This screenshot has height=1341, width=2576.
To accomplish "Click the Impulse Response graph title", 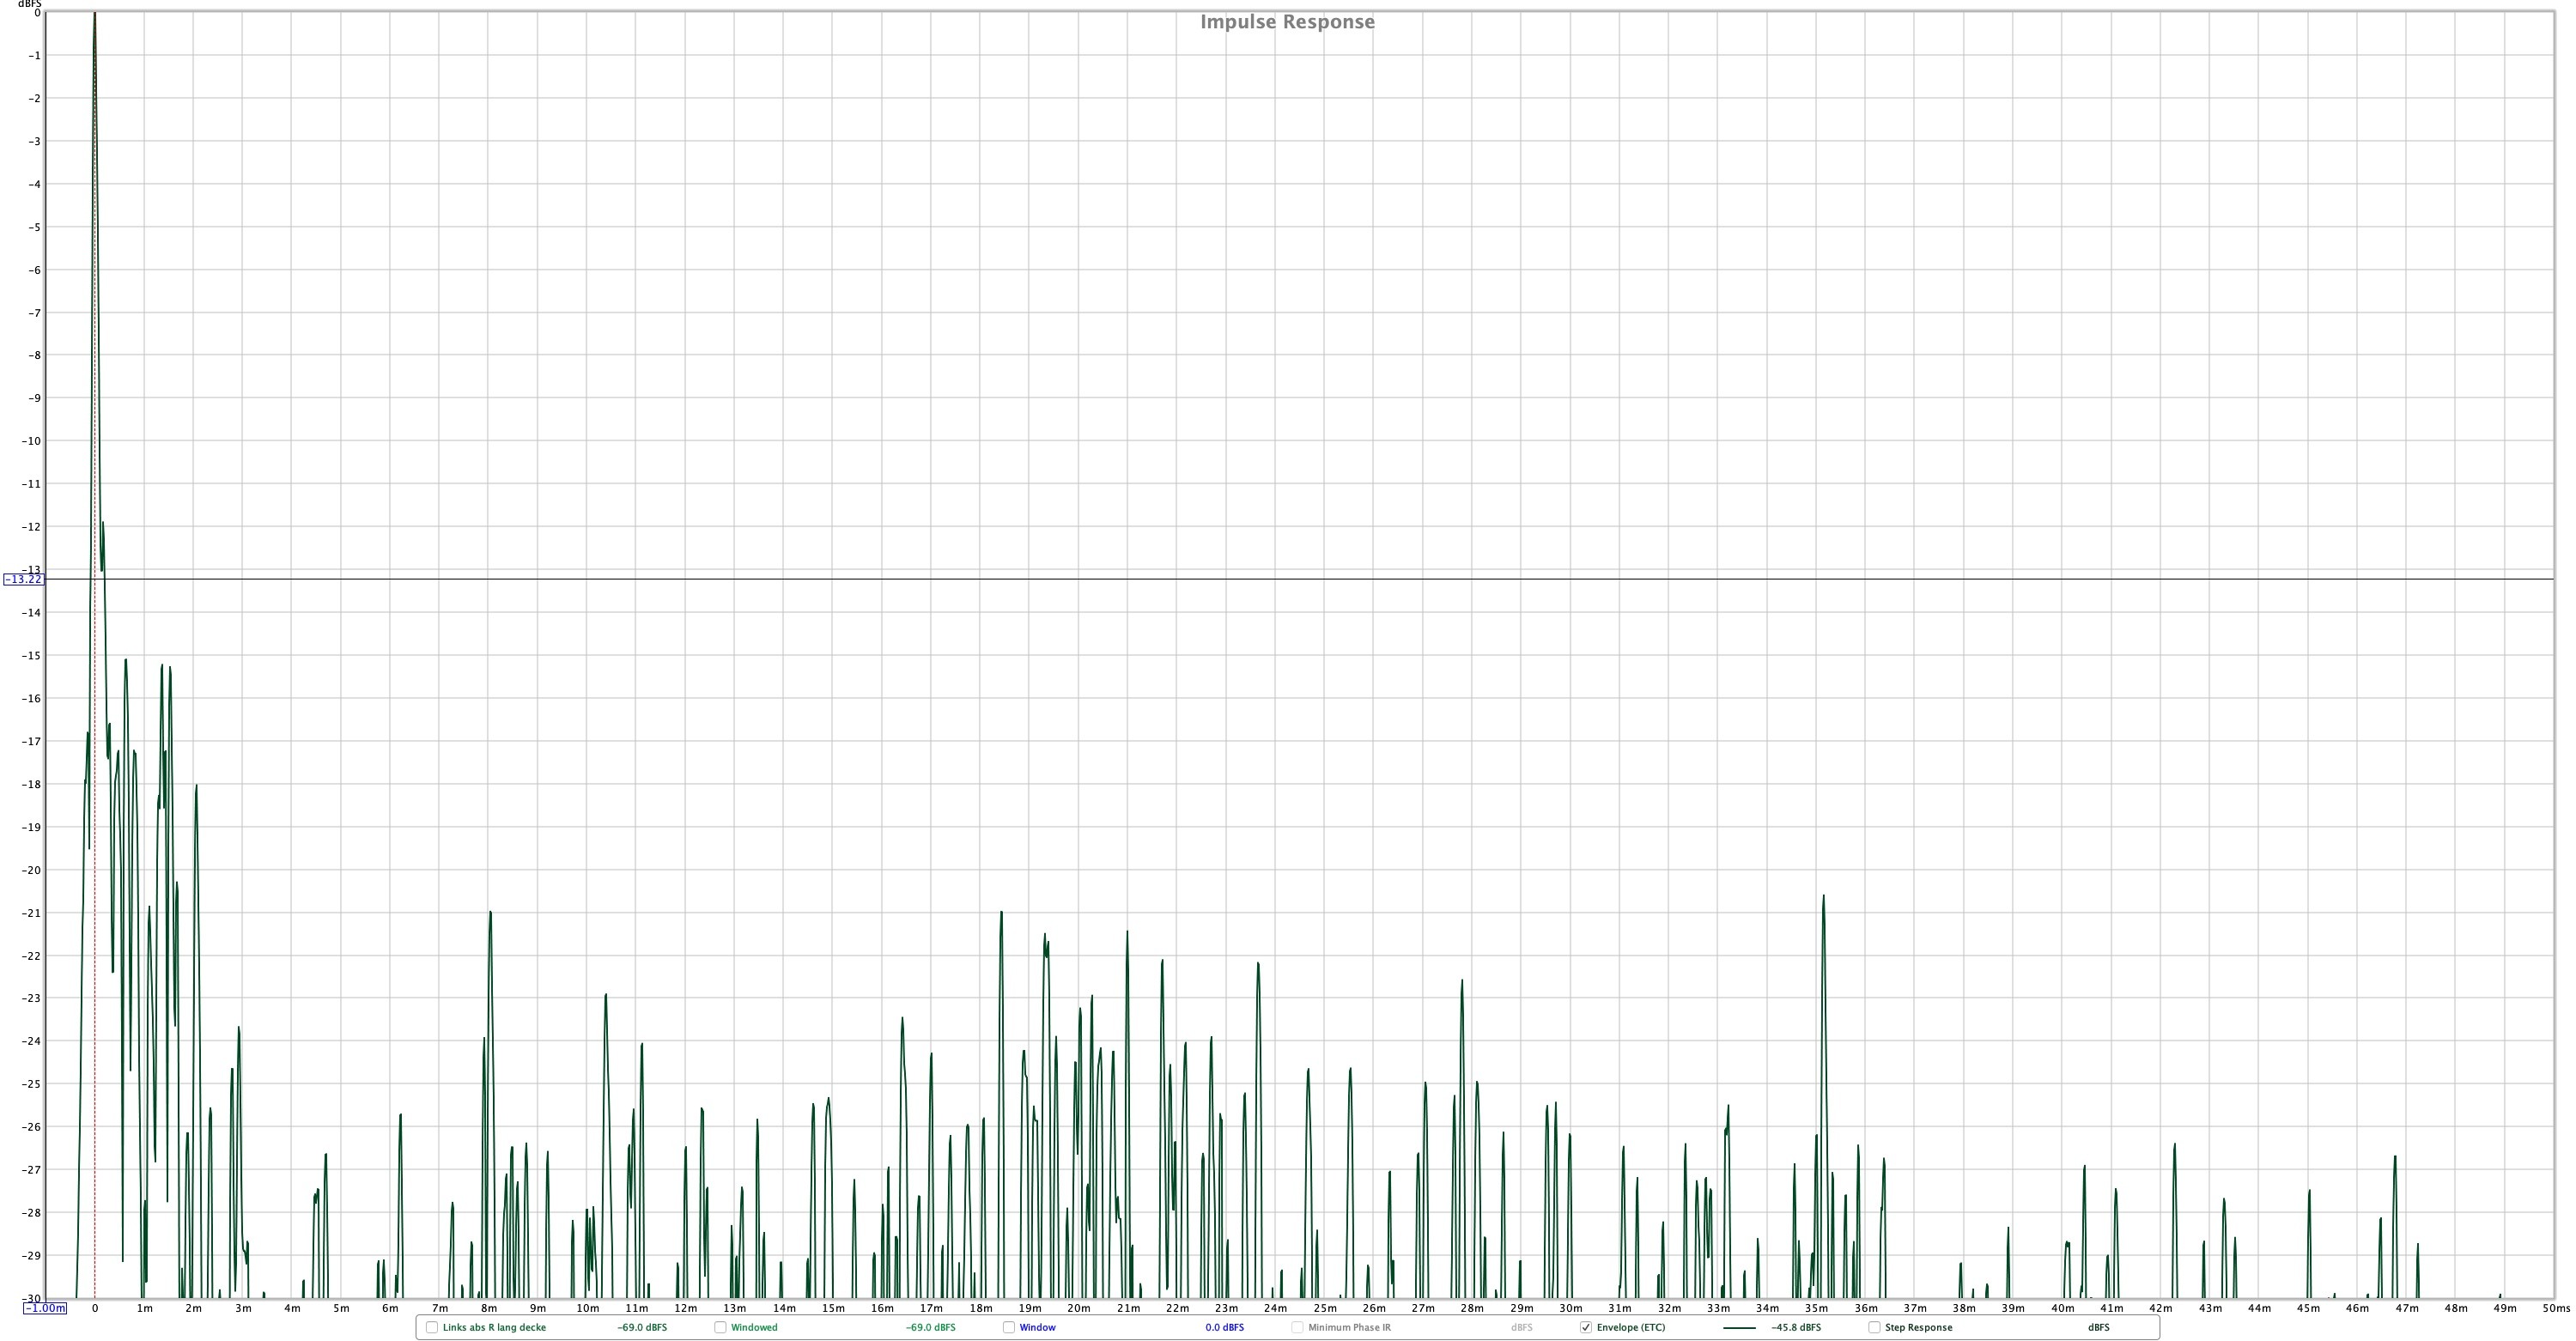I will 1287,22.
